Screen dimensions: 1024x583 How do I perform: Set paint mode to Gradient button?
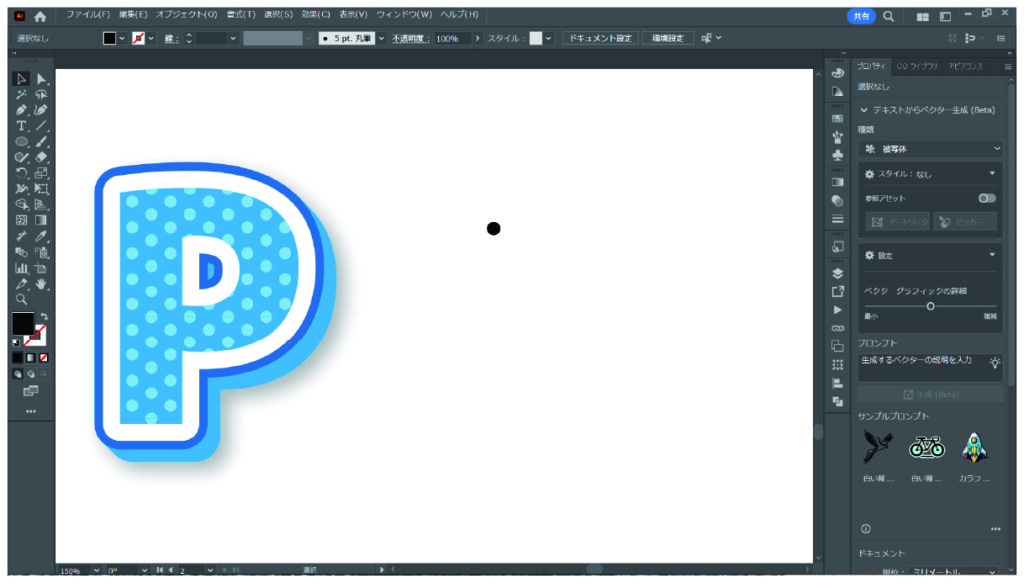31,358
